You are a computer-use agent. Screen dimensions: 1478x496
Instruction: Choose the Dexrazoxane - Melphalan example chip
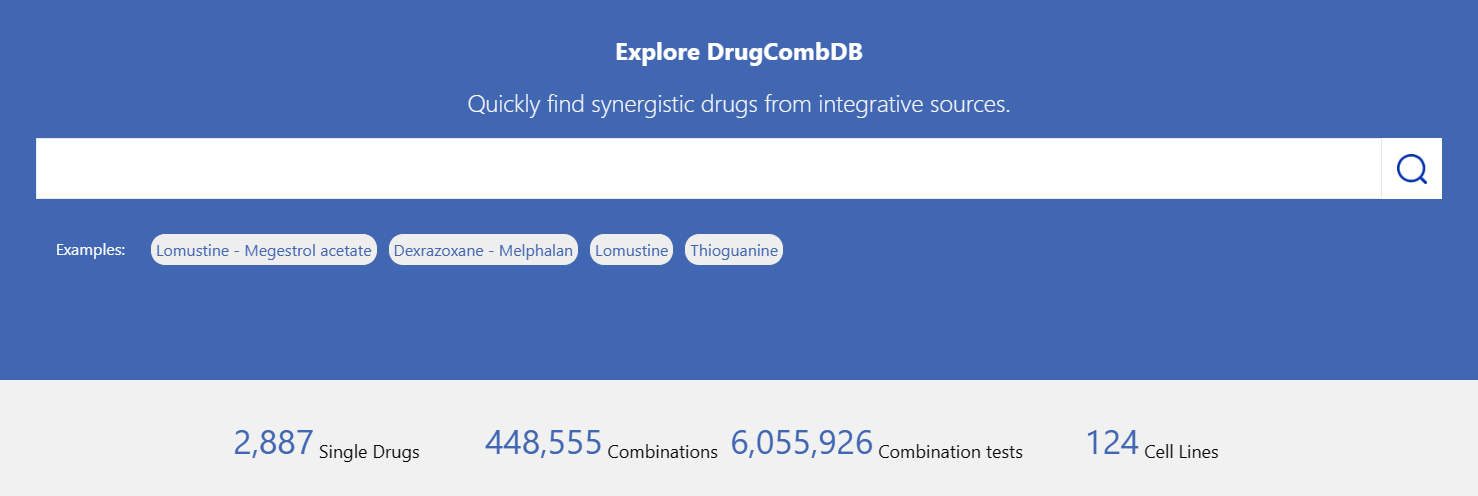click(483, 250)
